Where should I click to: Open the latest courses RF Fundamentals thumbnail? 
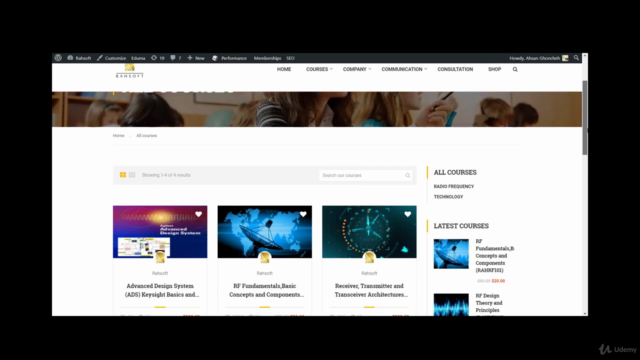(451, 254)
